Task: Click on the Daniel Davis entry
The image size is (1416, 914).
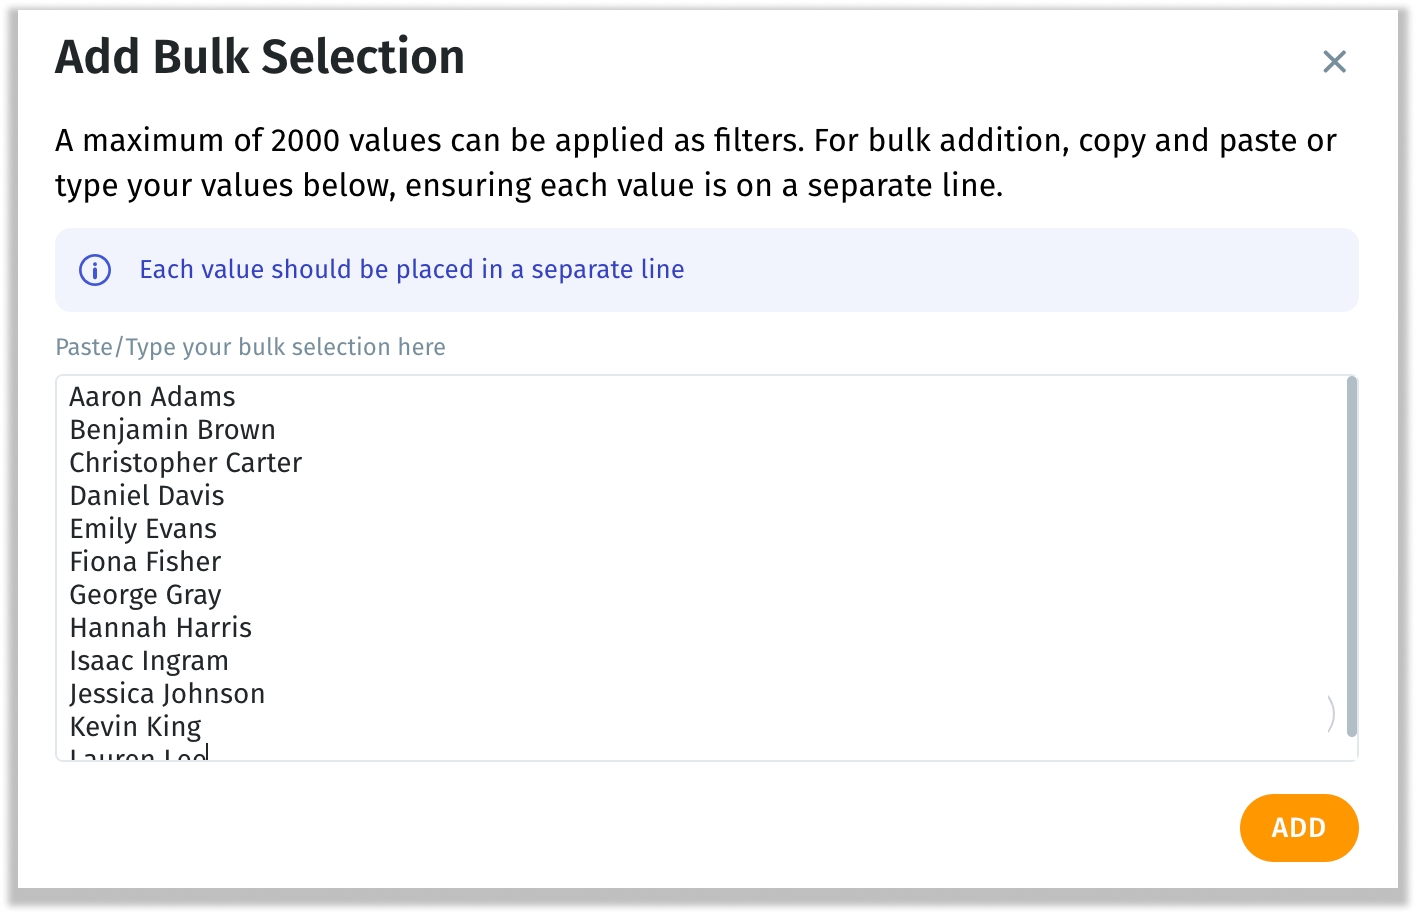Action: click(x=147, y=496)
